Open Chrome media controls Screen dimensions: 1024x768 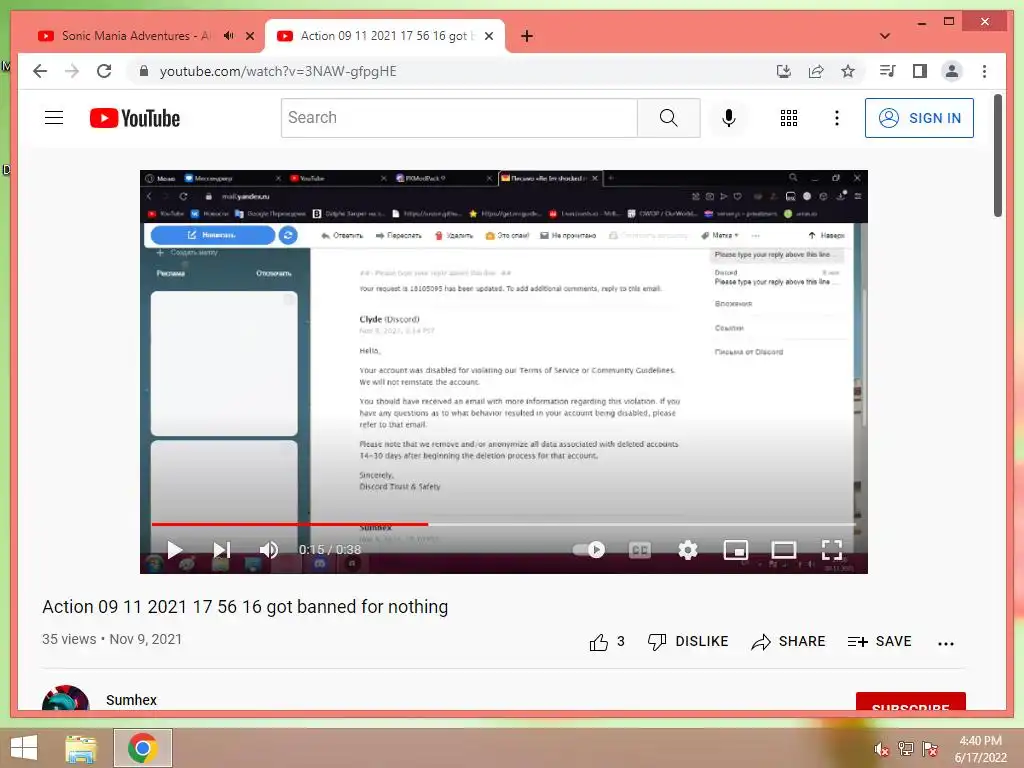(x=887, y=71)
